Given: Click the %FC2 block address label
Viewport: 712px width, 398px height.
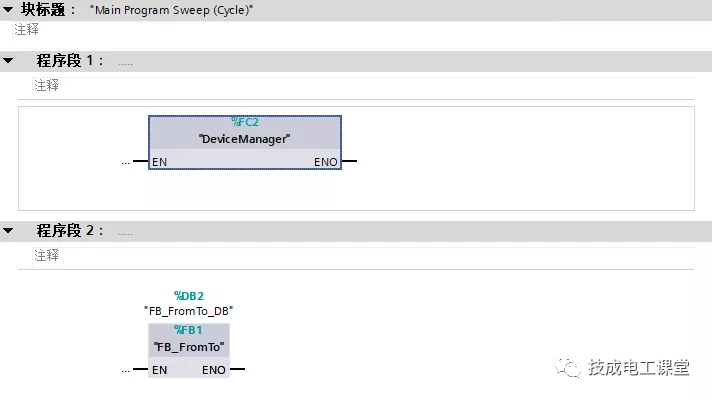Looking at the screenshot, I should [x=245, y=122].
